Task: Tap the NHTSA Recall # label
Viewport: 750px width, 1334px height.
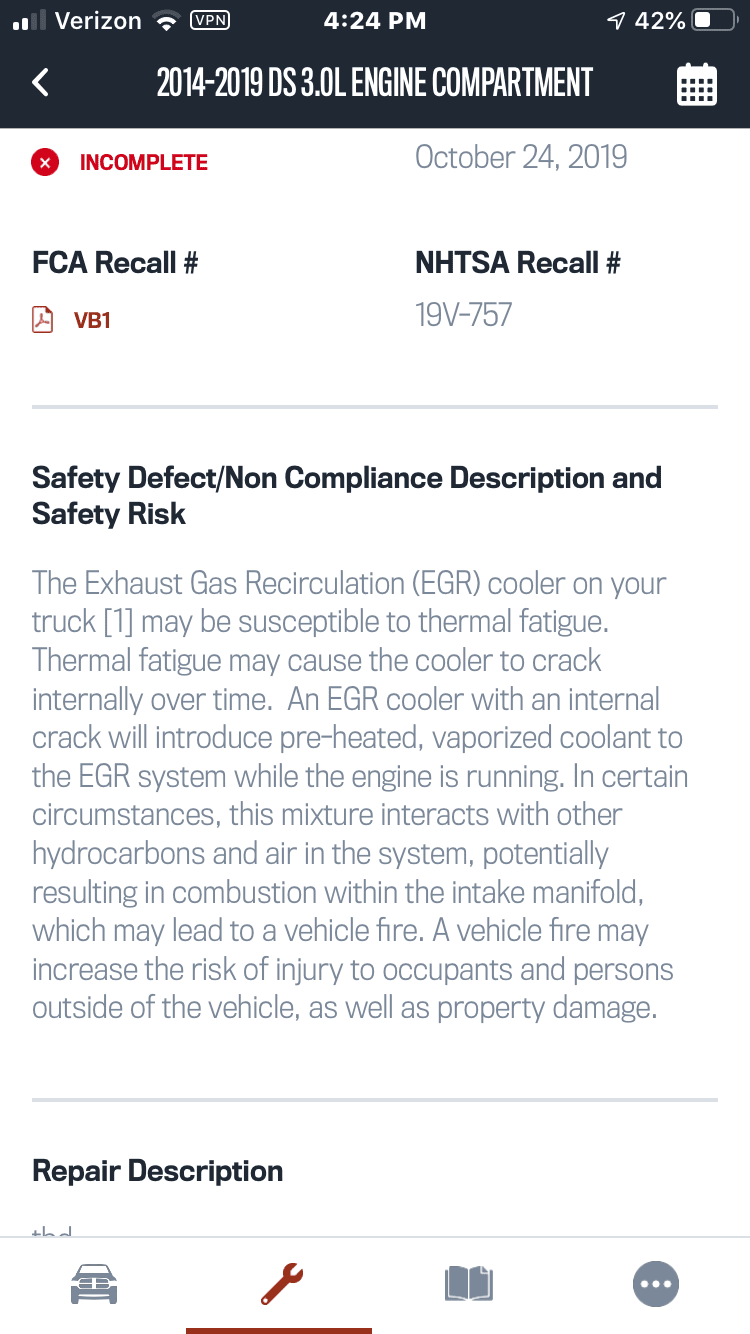Action: pos(518,263)
